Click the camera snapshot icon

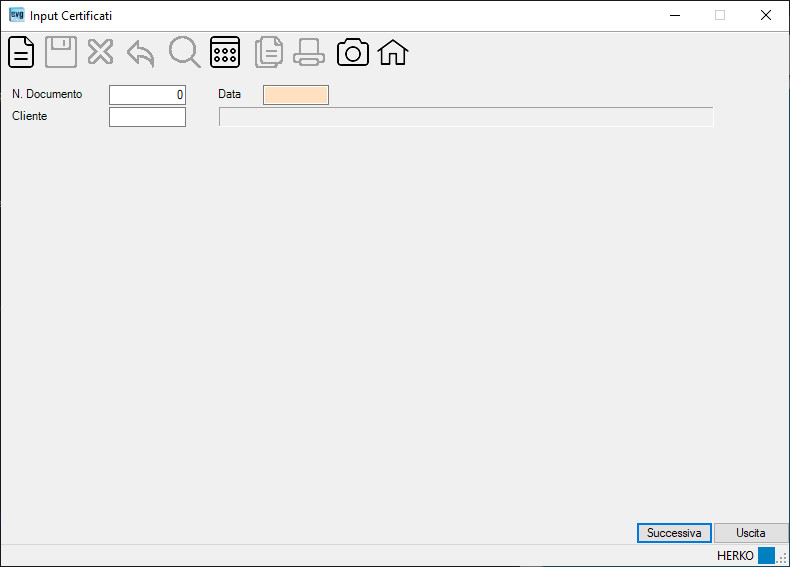(x=353, y=52)
